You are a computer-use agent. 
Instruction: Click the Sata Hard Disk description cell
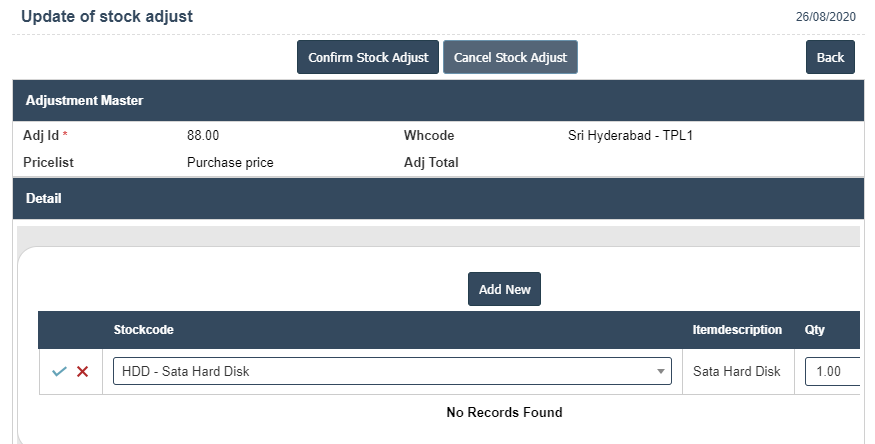point(736,372)
